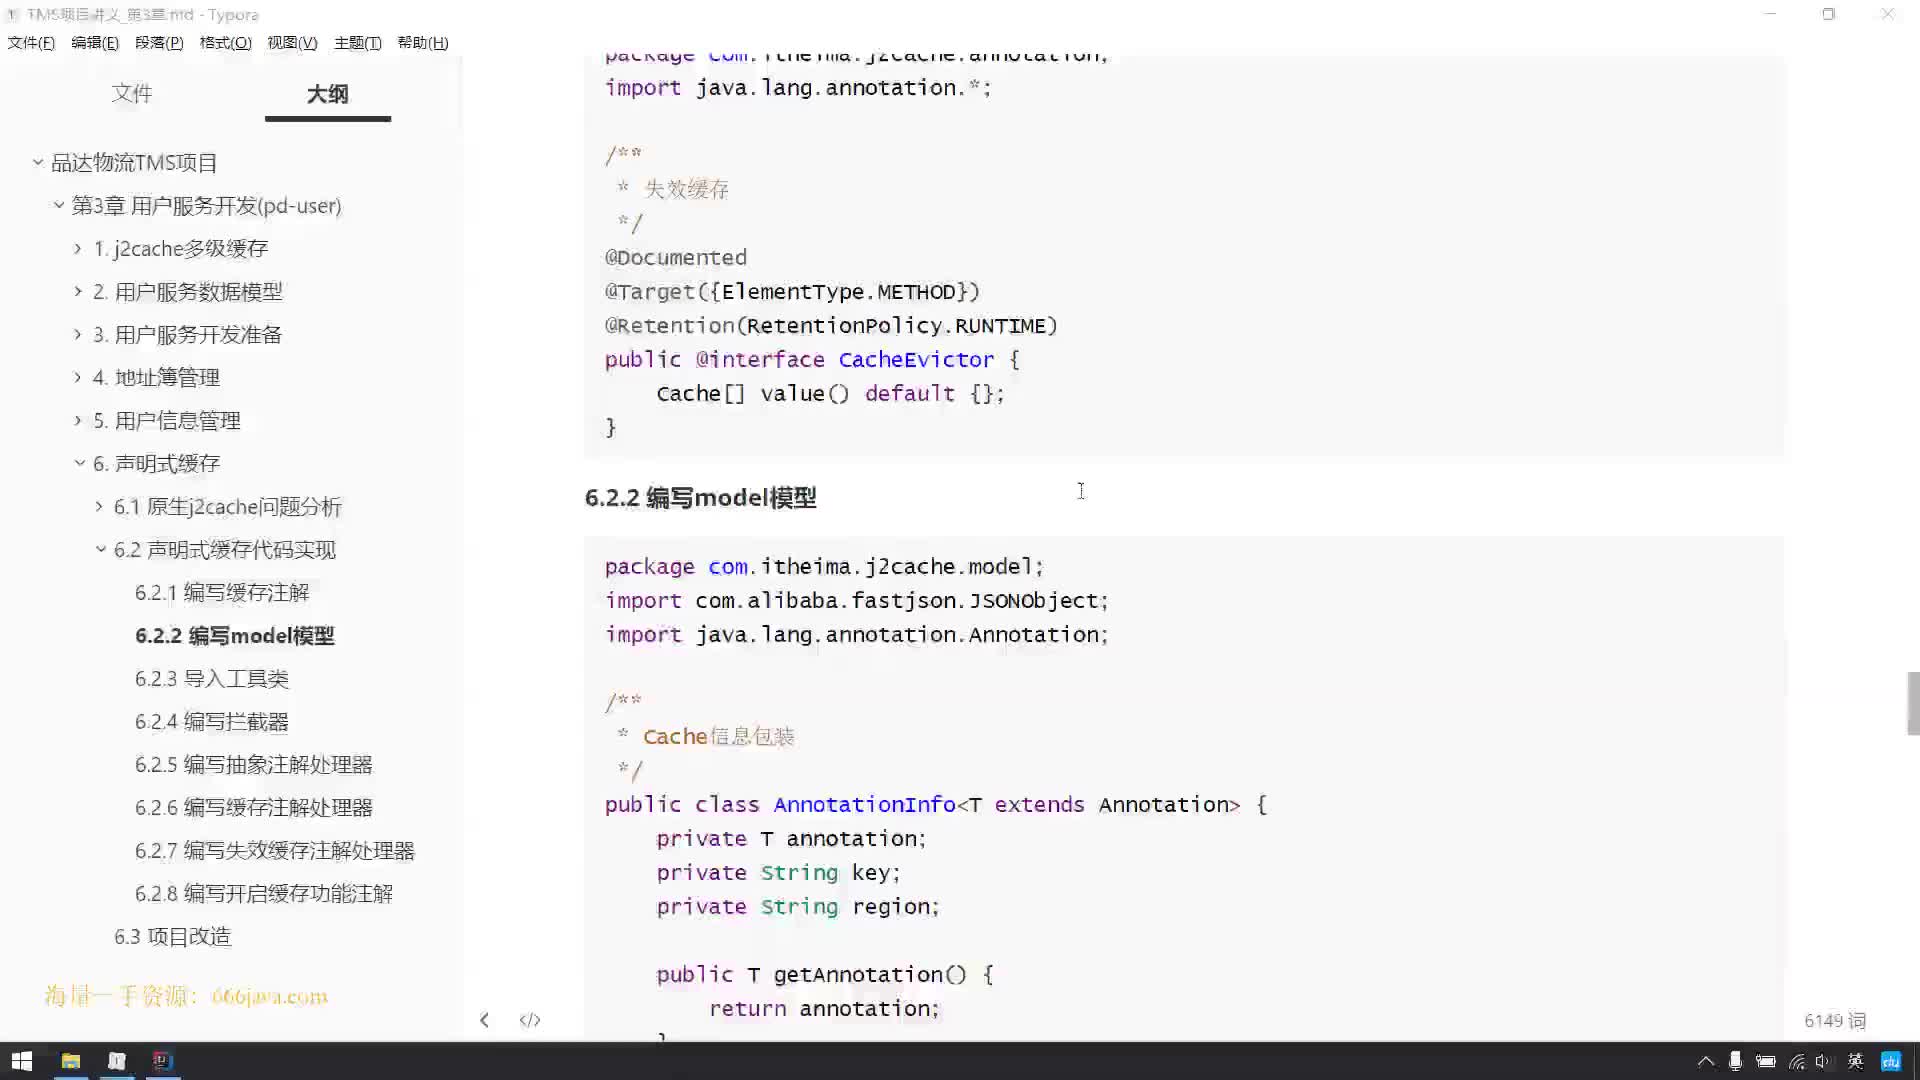This screenshot has width=1920, height=1080.
Task: Open the Windows Start menu
Action: pos(22,1061)
